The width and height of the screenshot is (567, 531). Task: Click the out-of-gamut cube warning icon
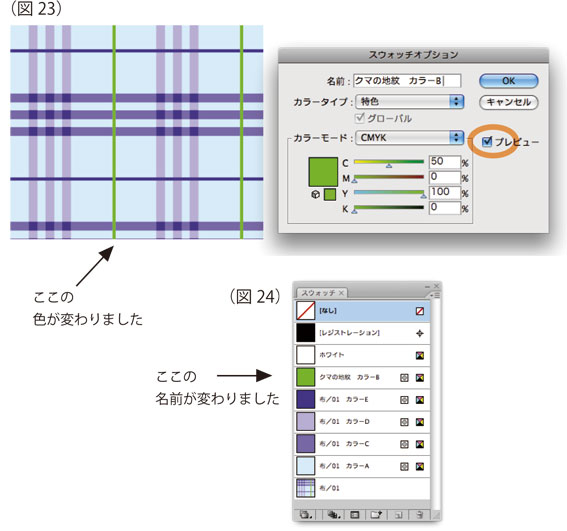(x=315, y=195)
